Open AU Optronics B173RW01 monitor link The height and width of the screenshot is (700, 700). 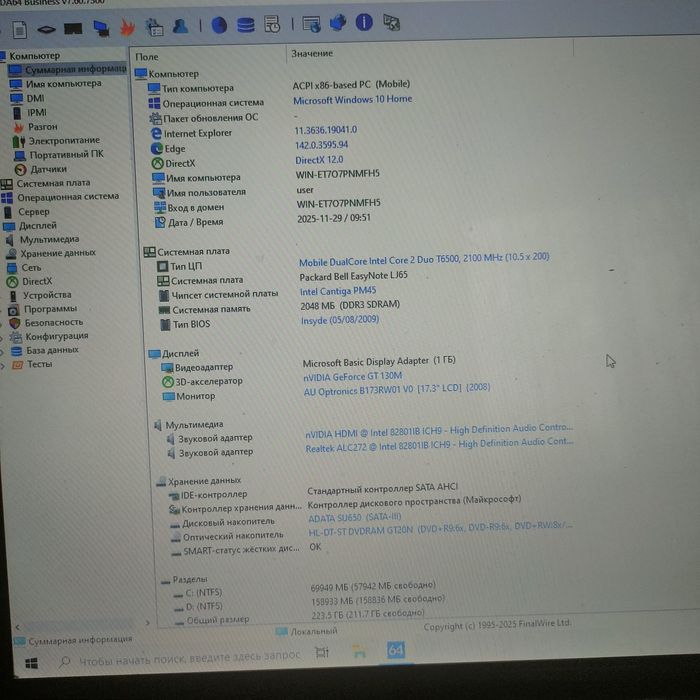pyautogui.click(x=397, y=389)
